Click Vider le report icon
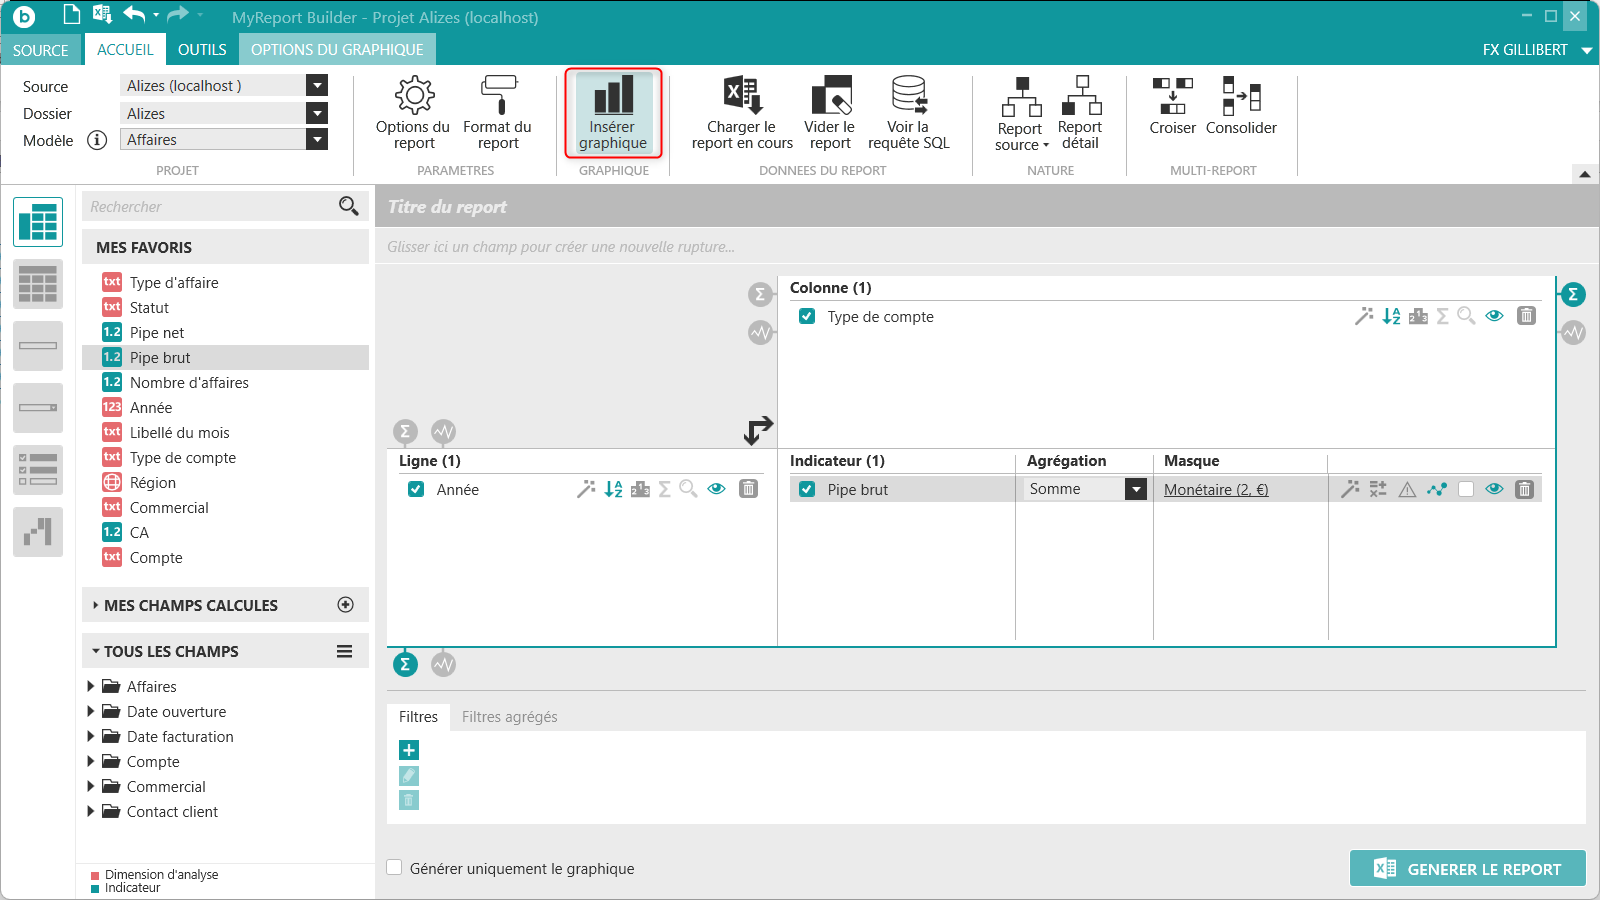Viewport: 1600px width, 900px height. pyautogui.click(x=830, y=97)
